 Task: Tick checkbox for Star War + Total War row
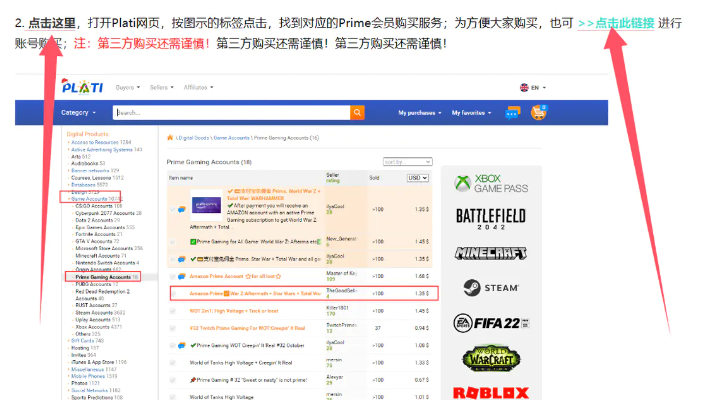173,259
